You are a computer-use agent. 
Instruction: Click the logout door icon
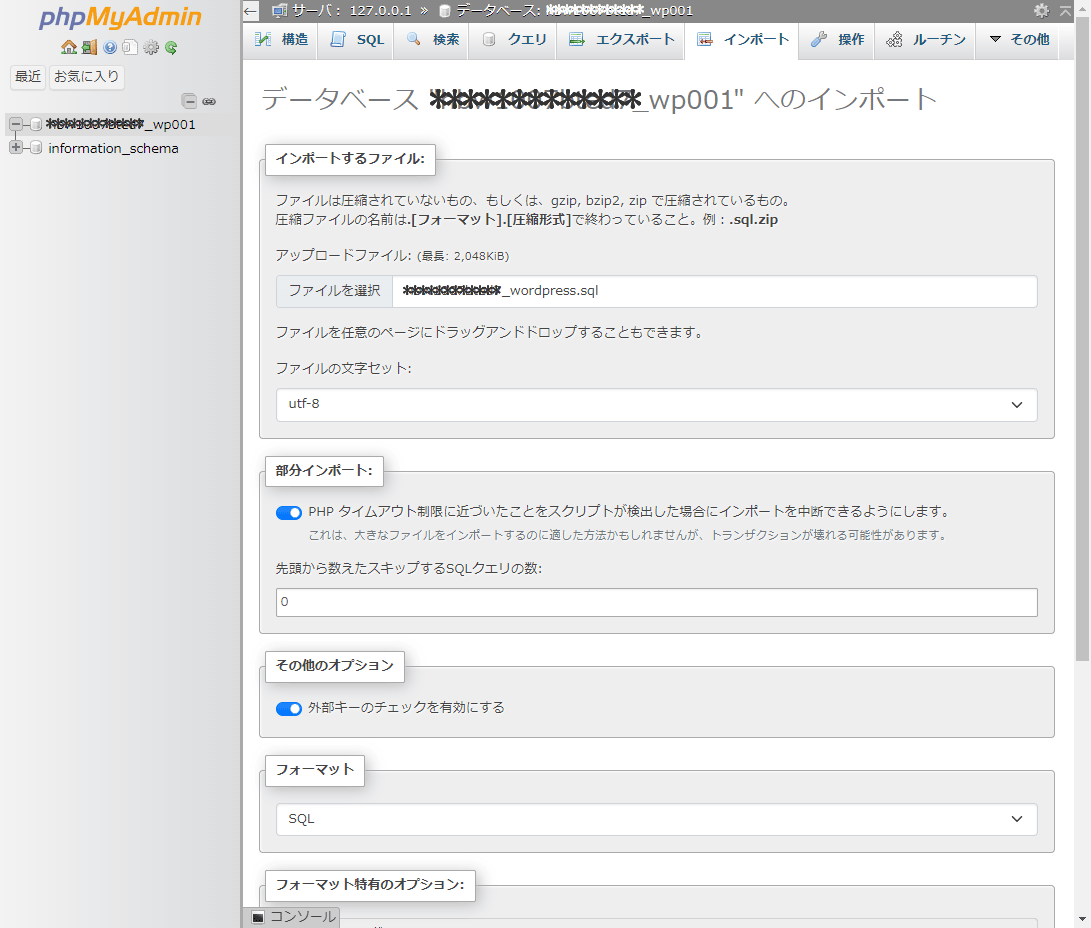coord(89,47)
